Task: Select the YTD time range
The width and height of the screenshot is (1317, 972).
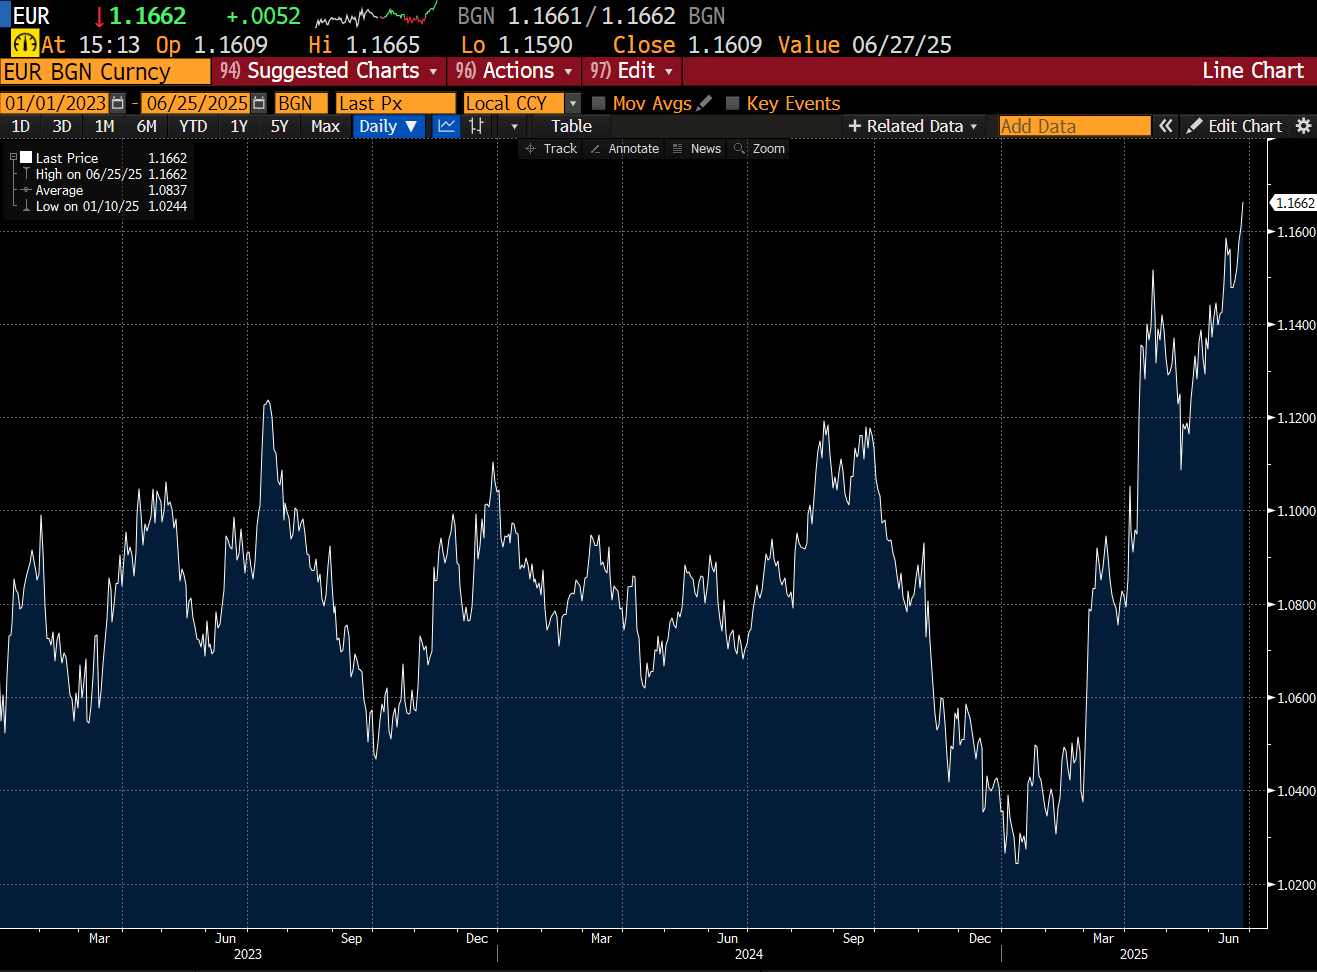Action: tap(193, 126)
